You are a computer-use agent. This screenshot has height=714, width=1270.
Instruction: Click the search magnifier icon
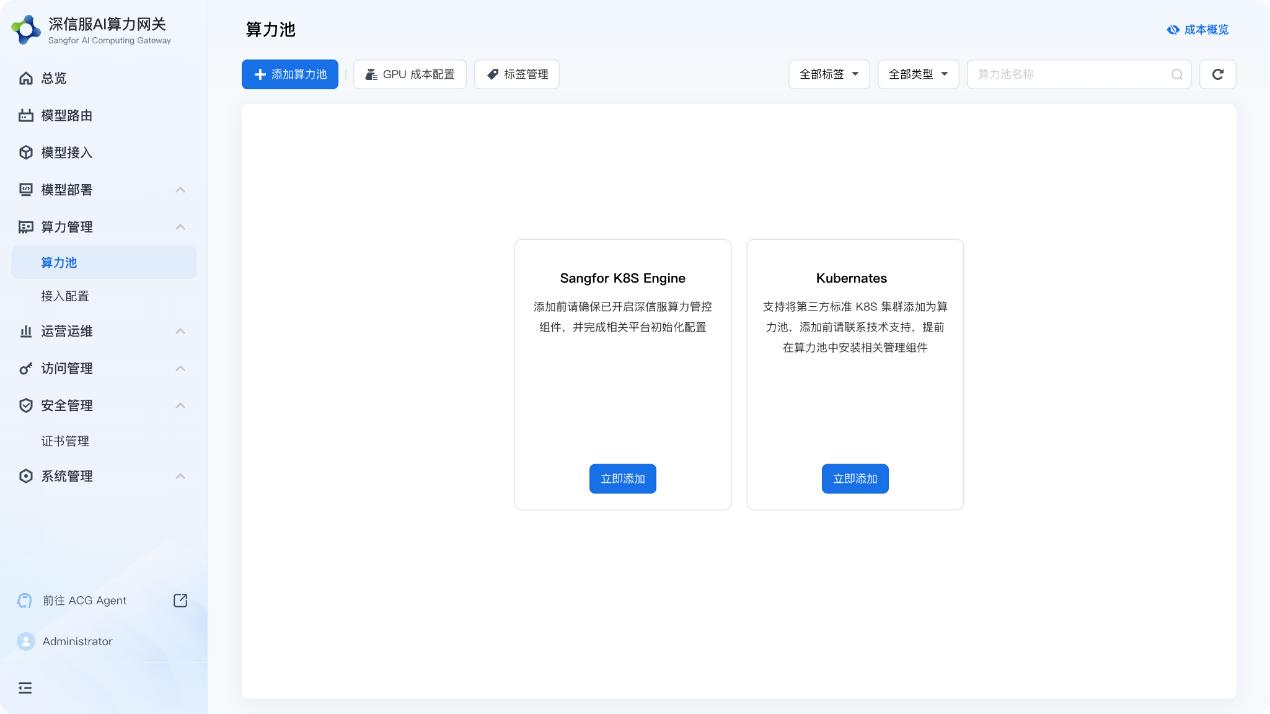coord(1177,74)
